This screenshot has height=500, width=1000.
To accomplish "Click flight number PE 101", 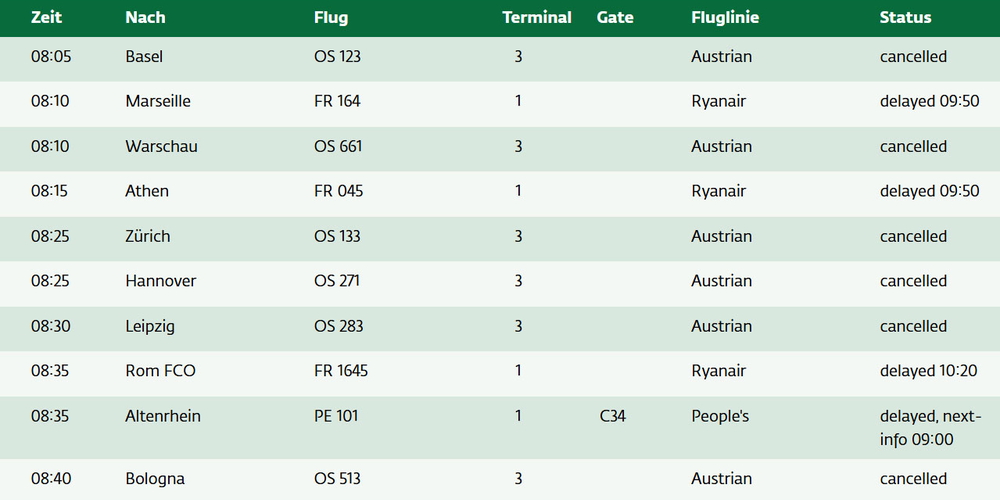I will [335, 416].
